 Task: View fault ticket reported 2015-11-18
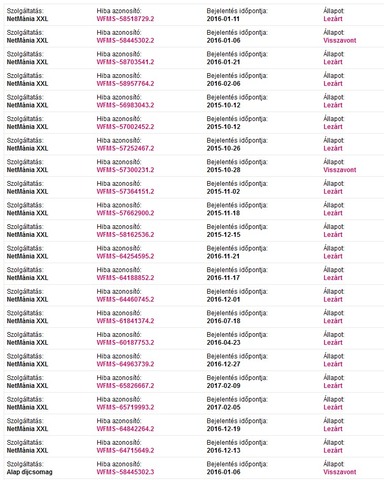pyautogui.click(x=125, y=213)
